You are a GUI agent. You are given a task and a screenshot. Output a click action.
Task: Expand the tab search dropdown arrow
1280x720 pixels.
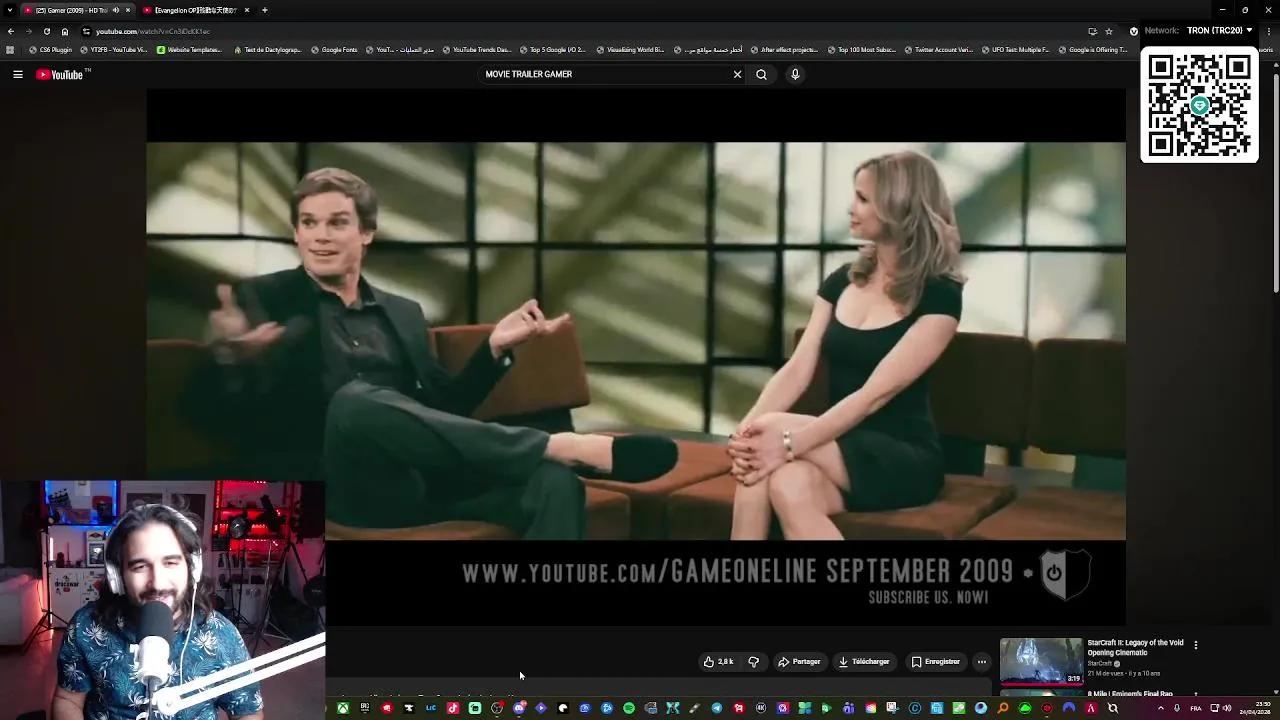8,10
